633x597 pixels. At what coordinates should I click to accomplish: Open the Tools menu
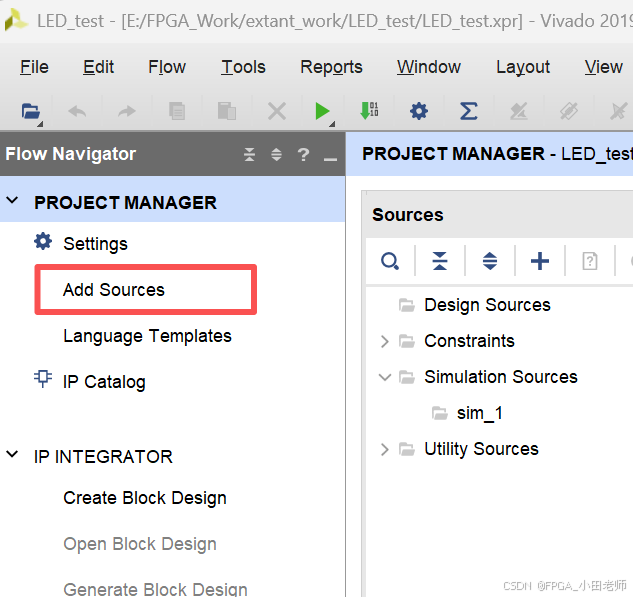[x=243, y=67]
